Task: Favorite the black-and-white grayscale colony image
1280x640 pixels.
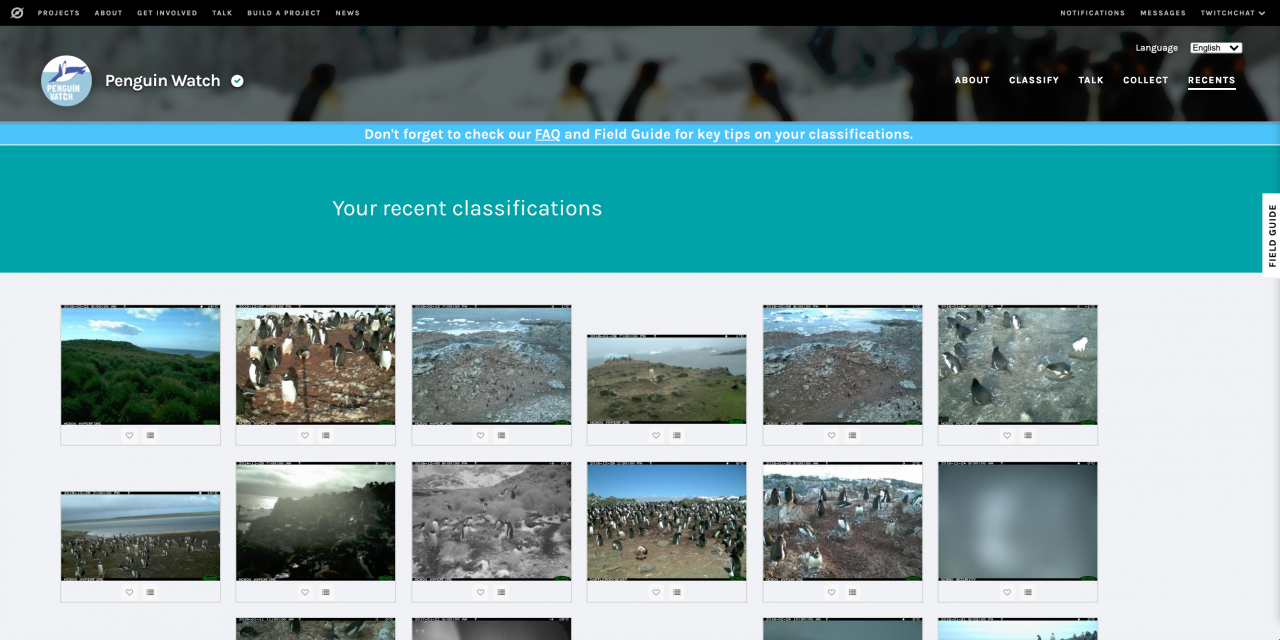Action: click(x=480, y=592)
